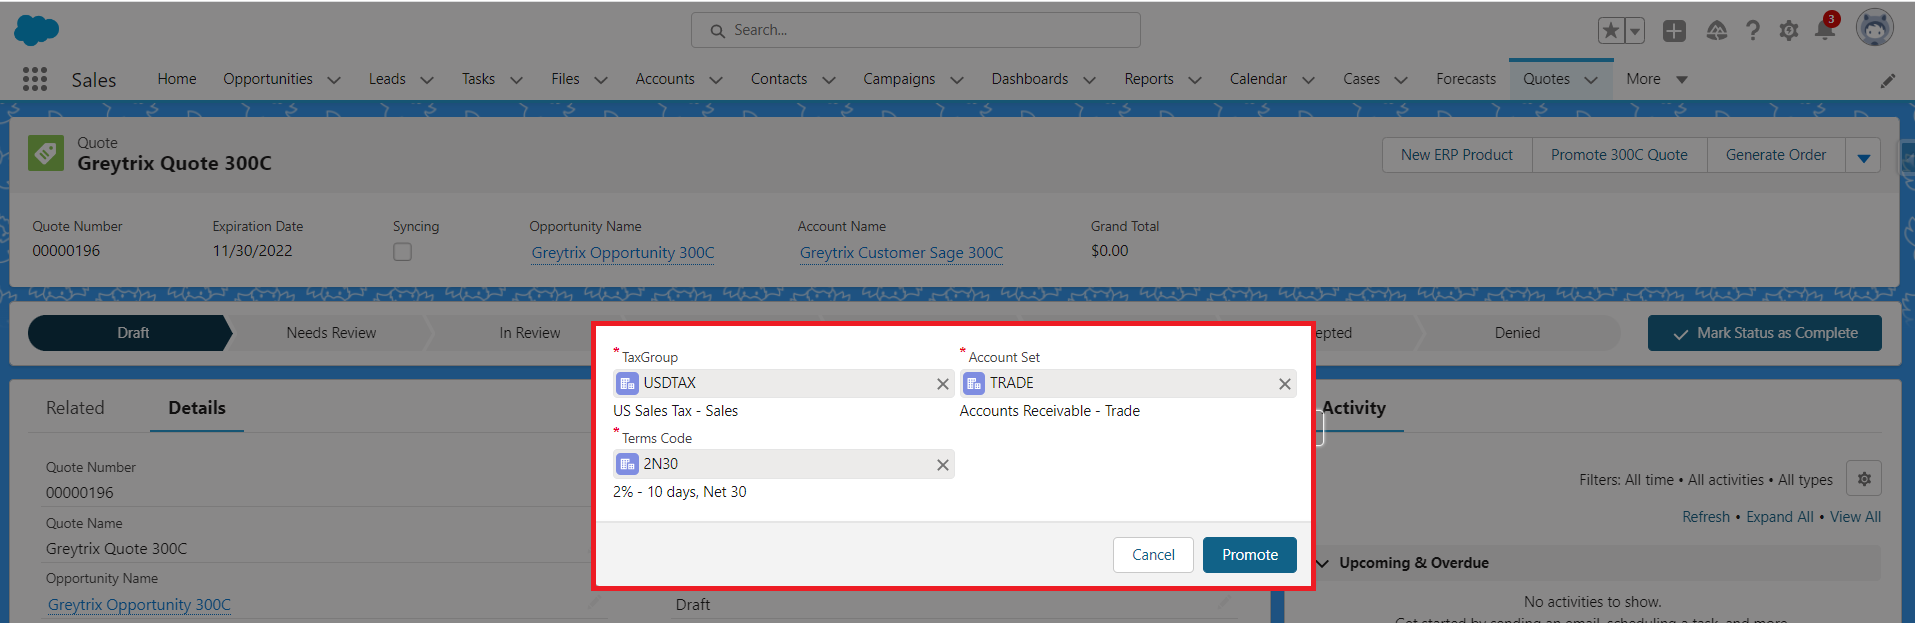Open the Help question mark icon
1915x623 pixels.
click(x=1753, y=31)
